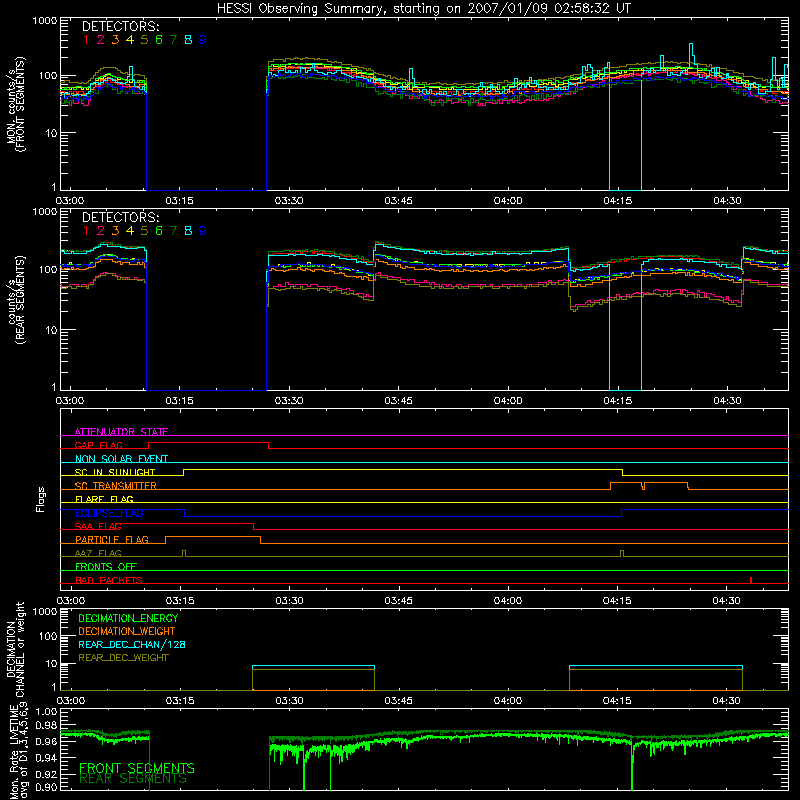Click 04:00 tick label under rear segments plot
Screen dimensions: 800x800
[508, 401]
